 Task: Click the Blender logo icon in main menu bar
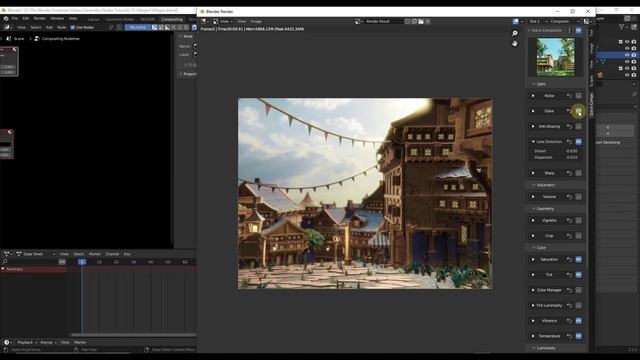pos(6,18)
